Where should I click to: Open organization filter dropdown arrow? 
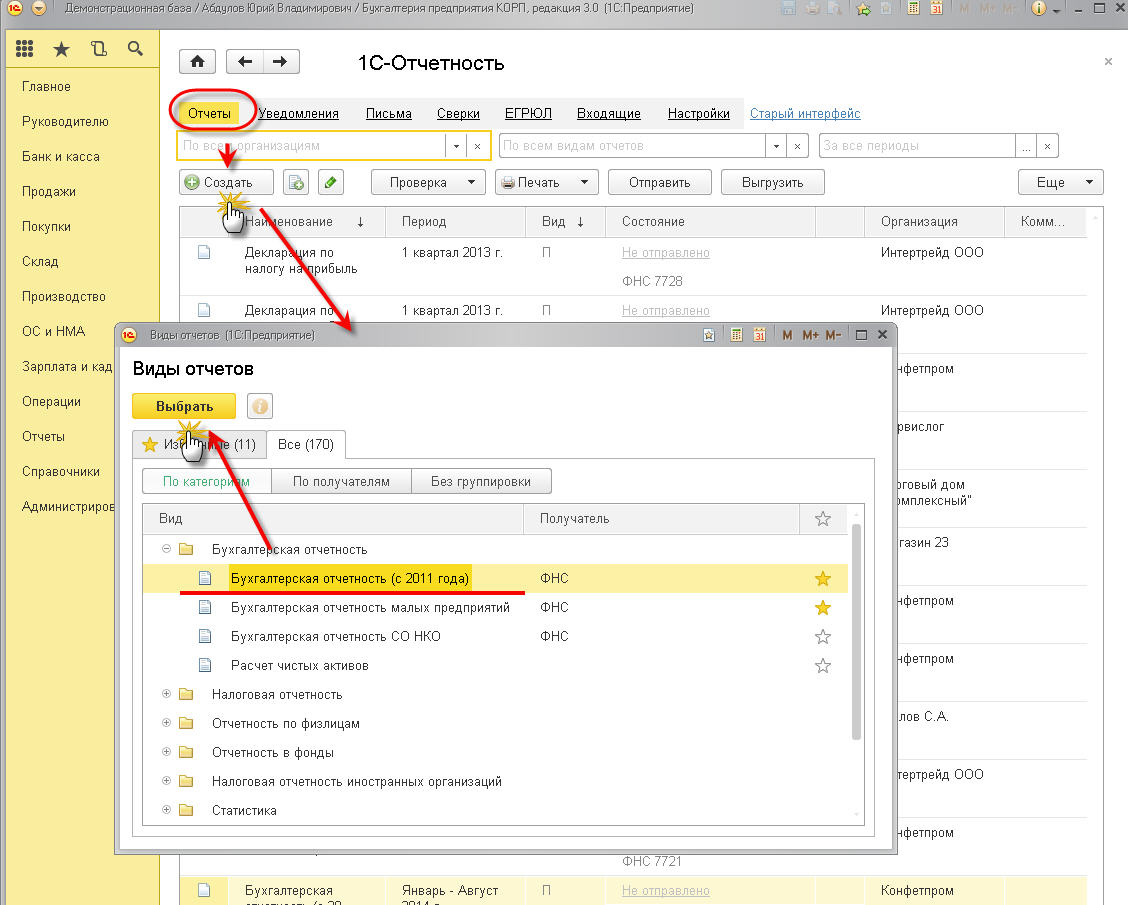456,146
